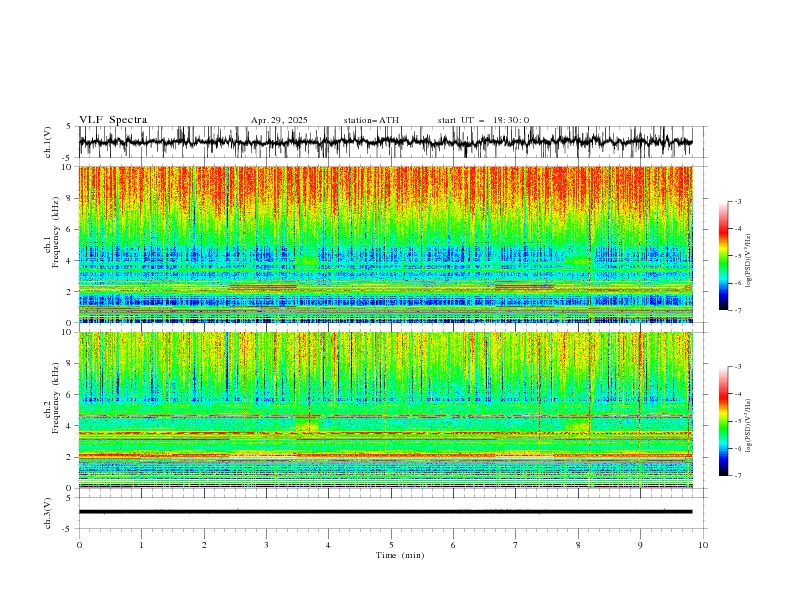The width and height of the screenshot is (792, 612).
Task: Click the lower color bar log(PSD) label
Action: click(748, 425)
